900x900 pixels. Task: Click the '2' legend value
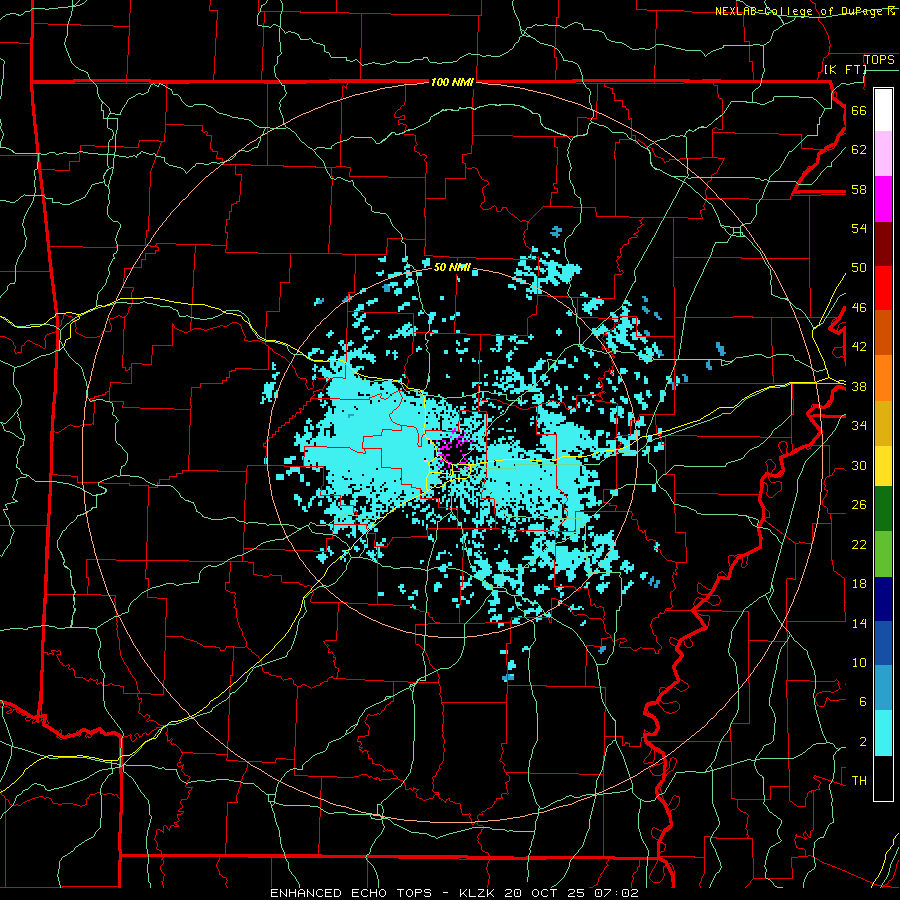(862, 741)
